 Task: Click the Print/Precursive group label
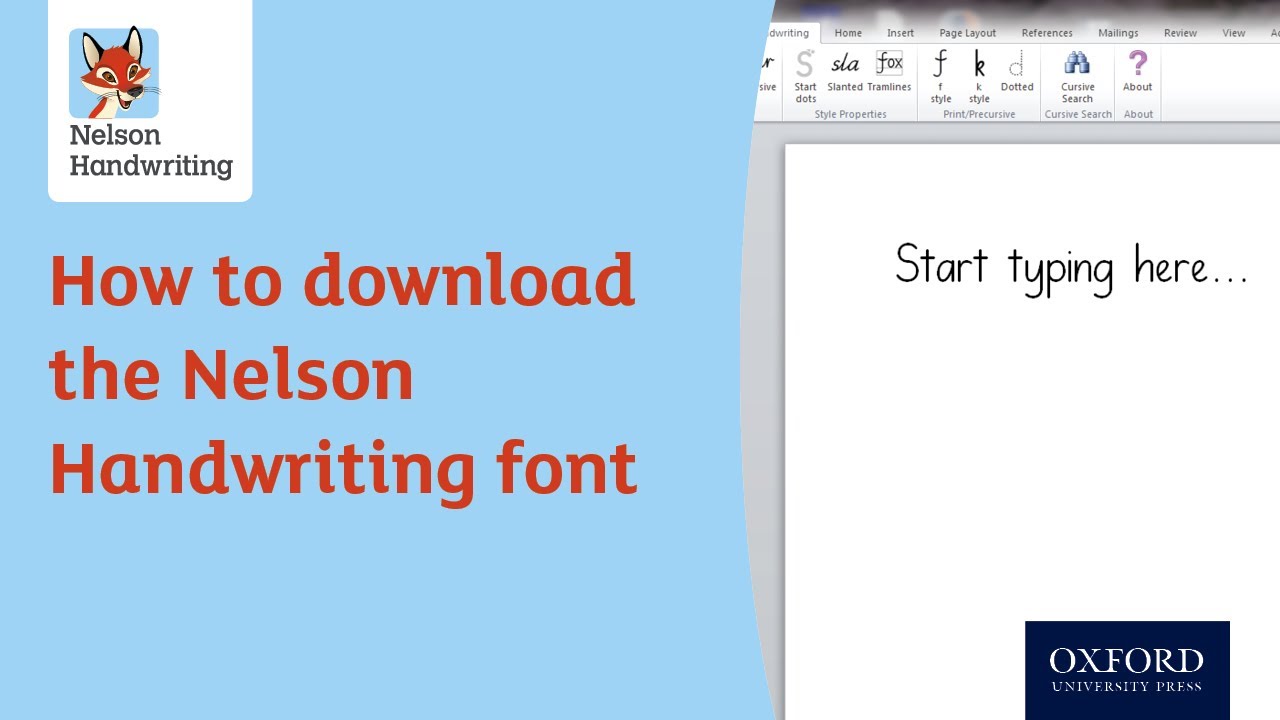979,114
